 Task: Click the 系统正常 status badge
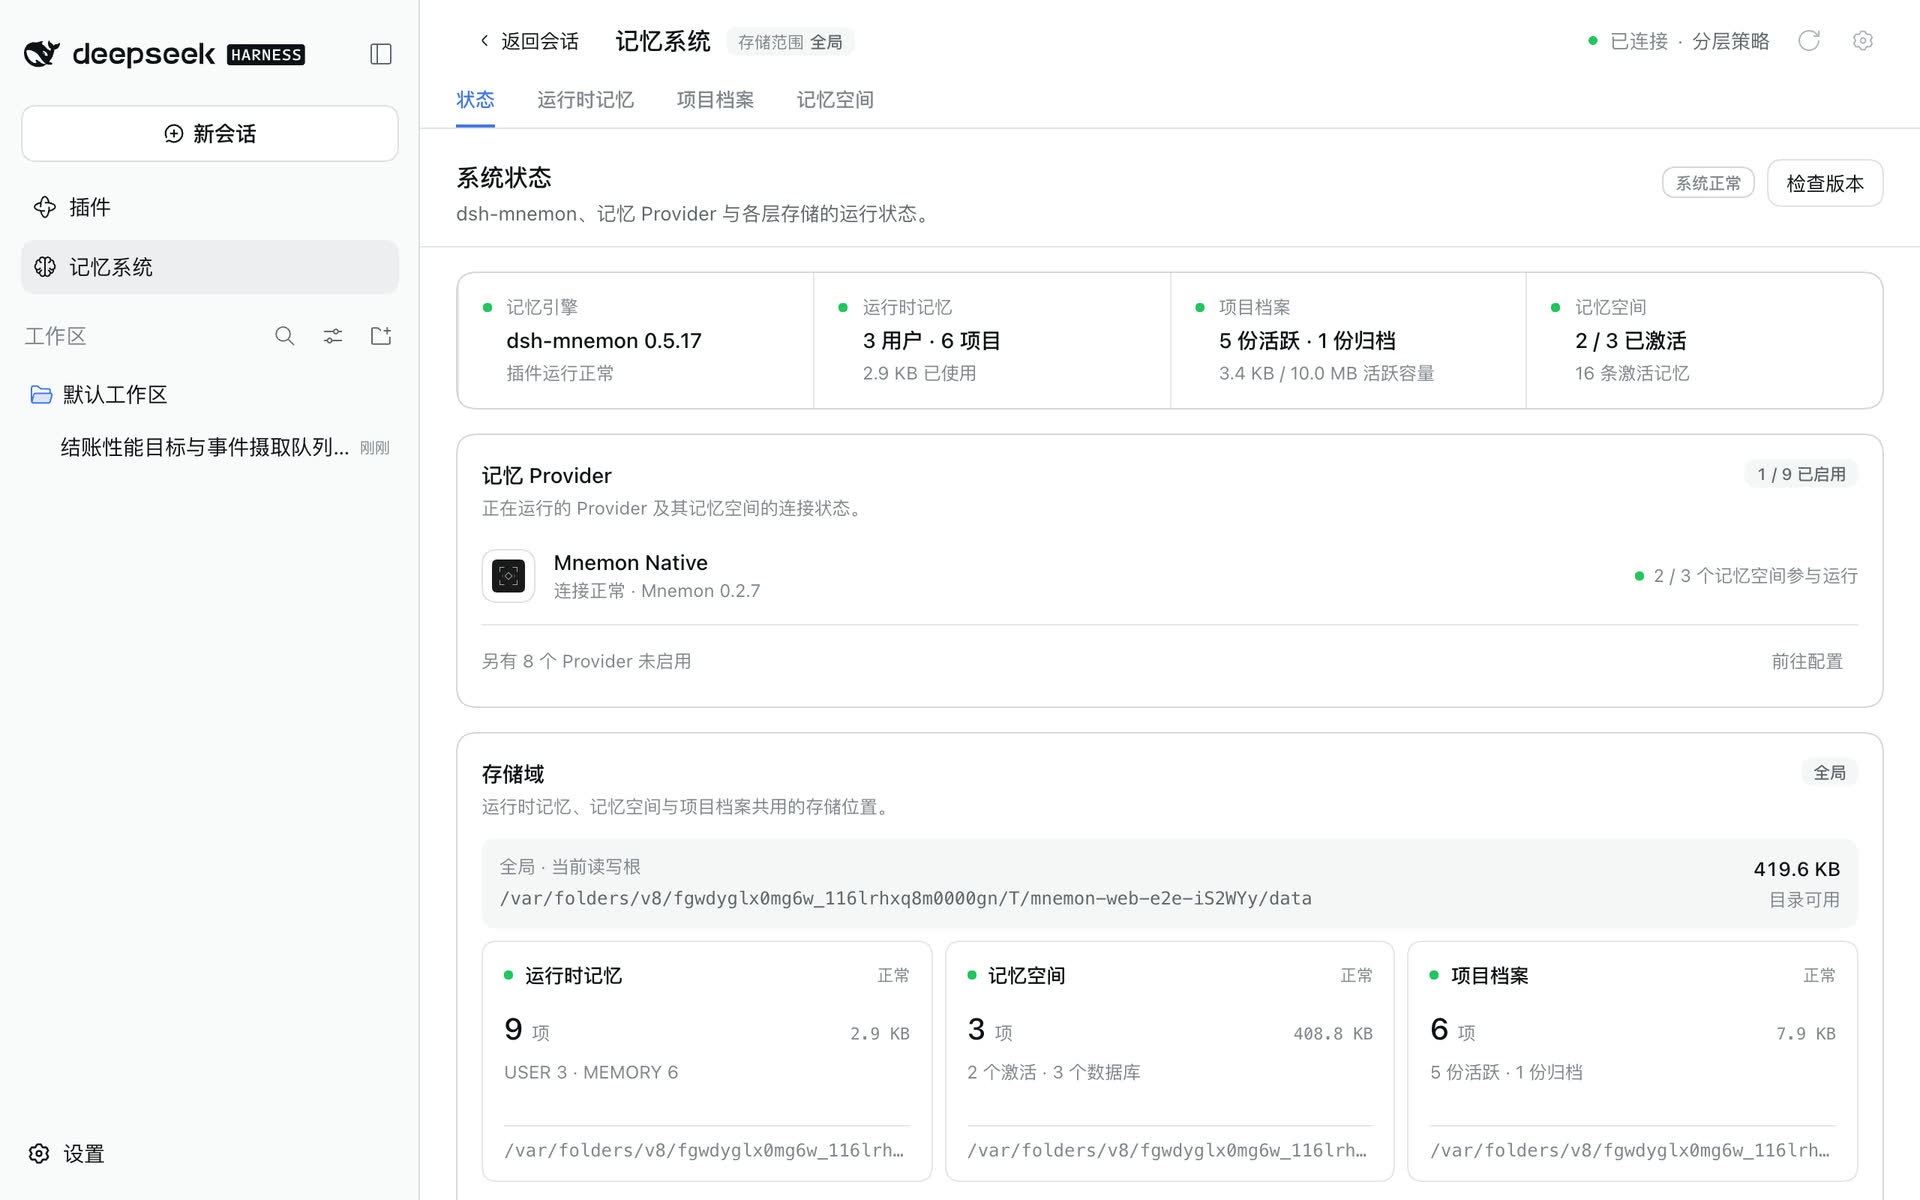tap(1708, 183)
